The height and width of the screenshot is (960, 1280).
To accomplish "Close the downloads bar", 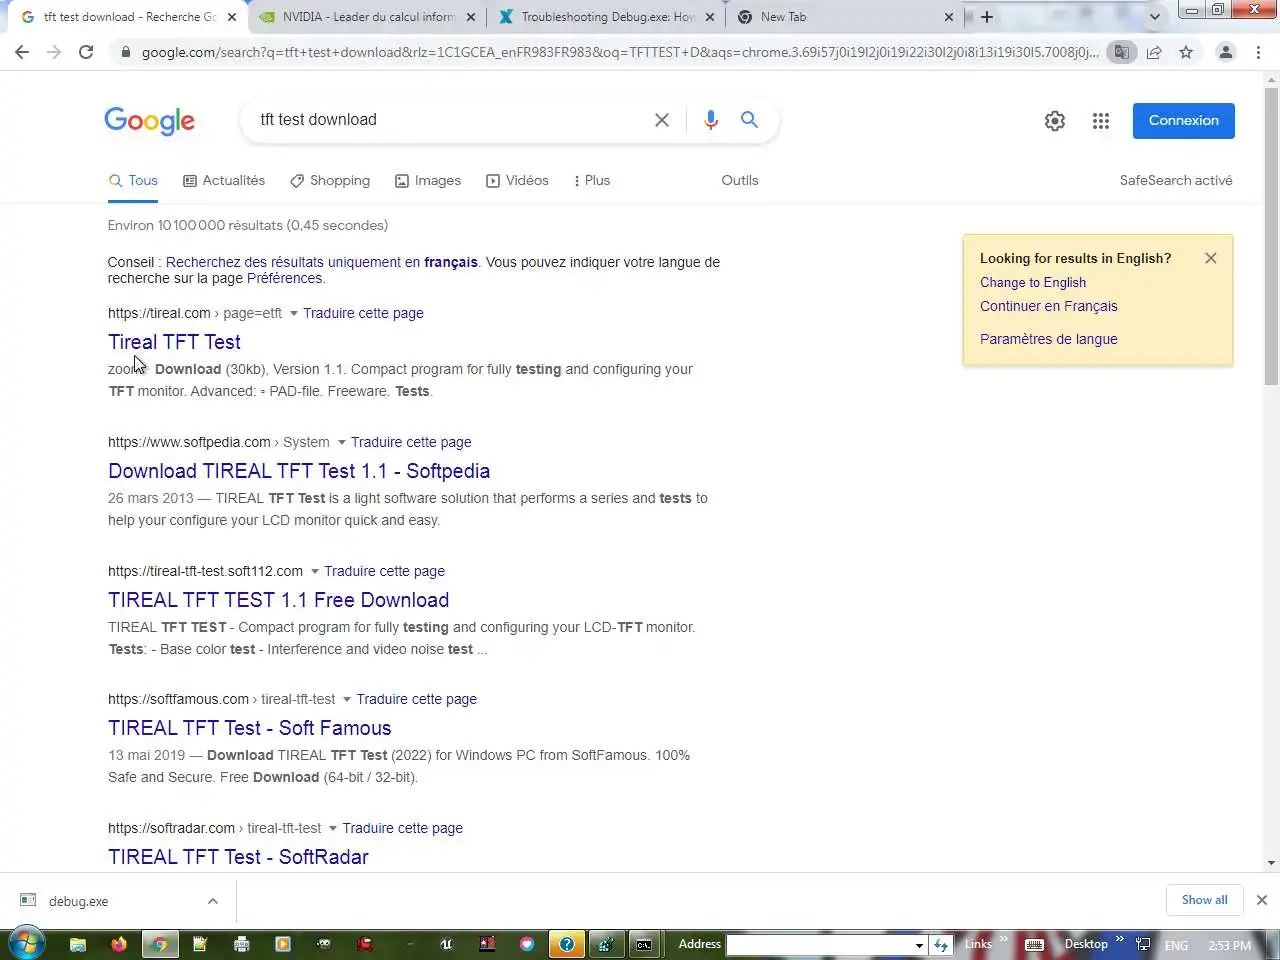I will pos(1262,900).
